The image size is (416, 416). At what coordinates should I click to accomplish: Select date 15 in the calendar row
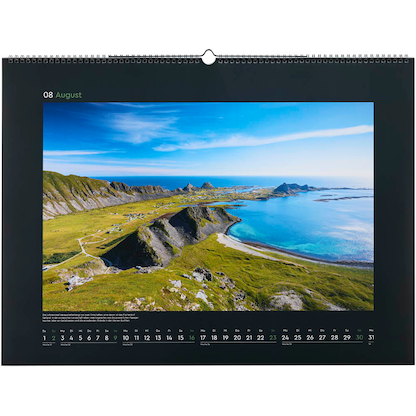[x=181, y=338]
